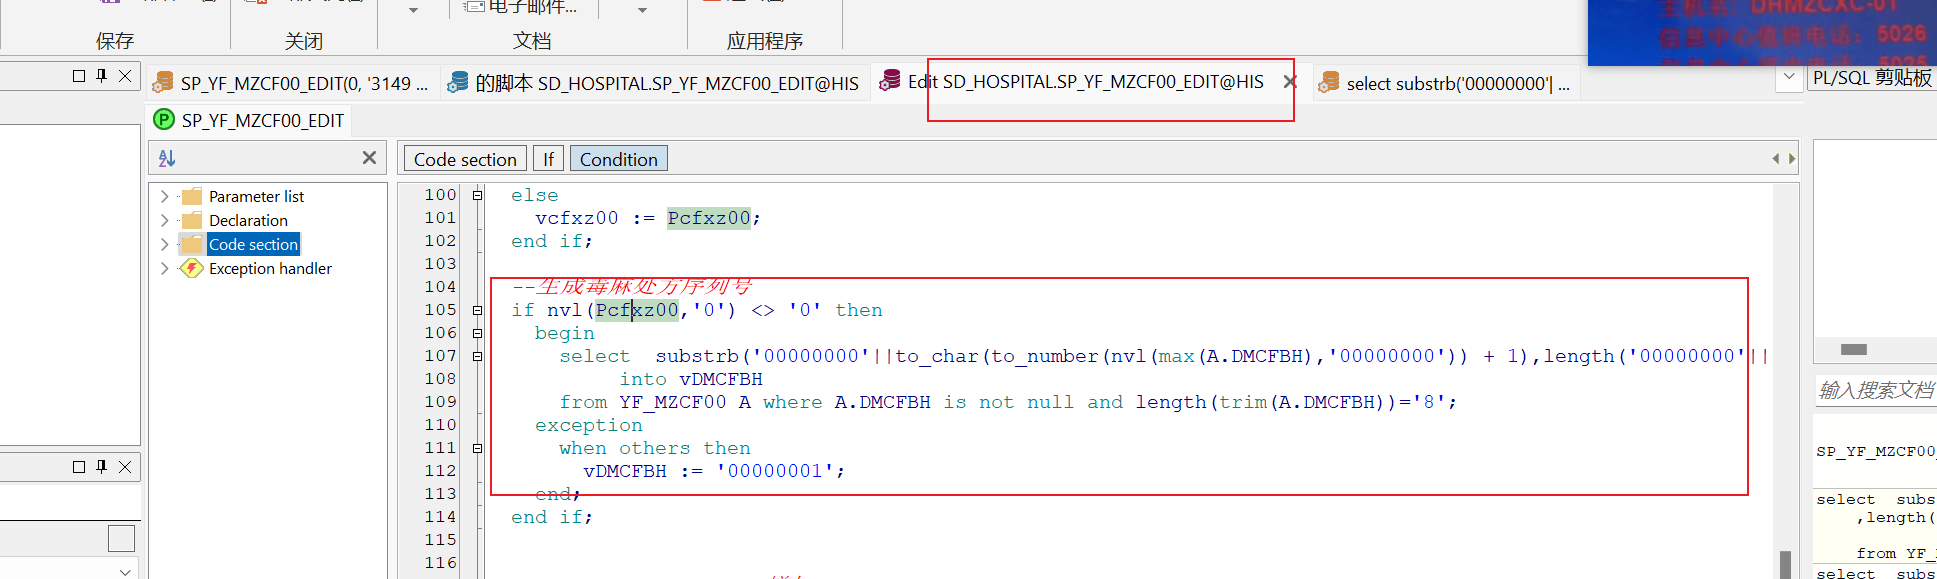Click the Exception handler lightning icon
Screen dimensions: 1937x579
coord(191,268)
